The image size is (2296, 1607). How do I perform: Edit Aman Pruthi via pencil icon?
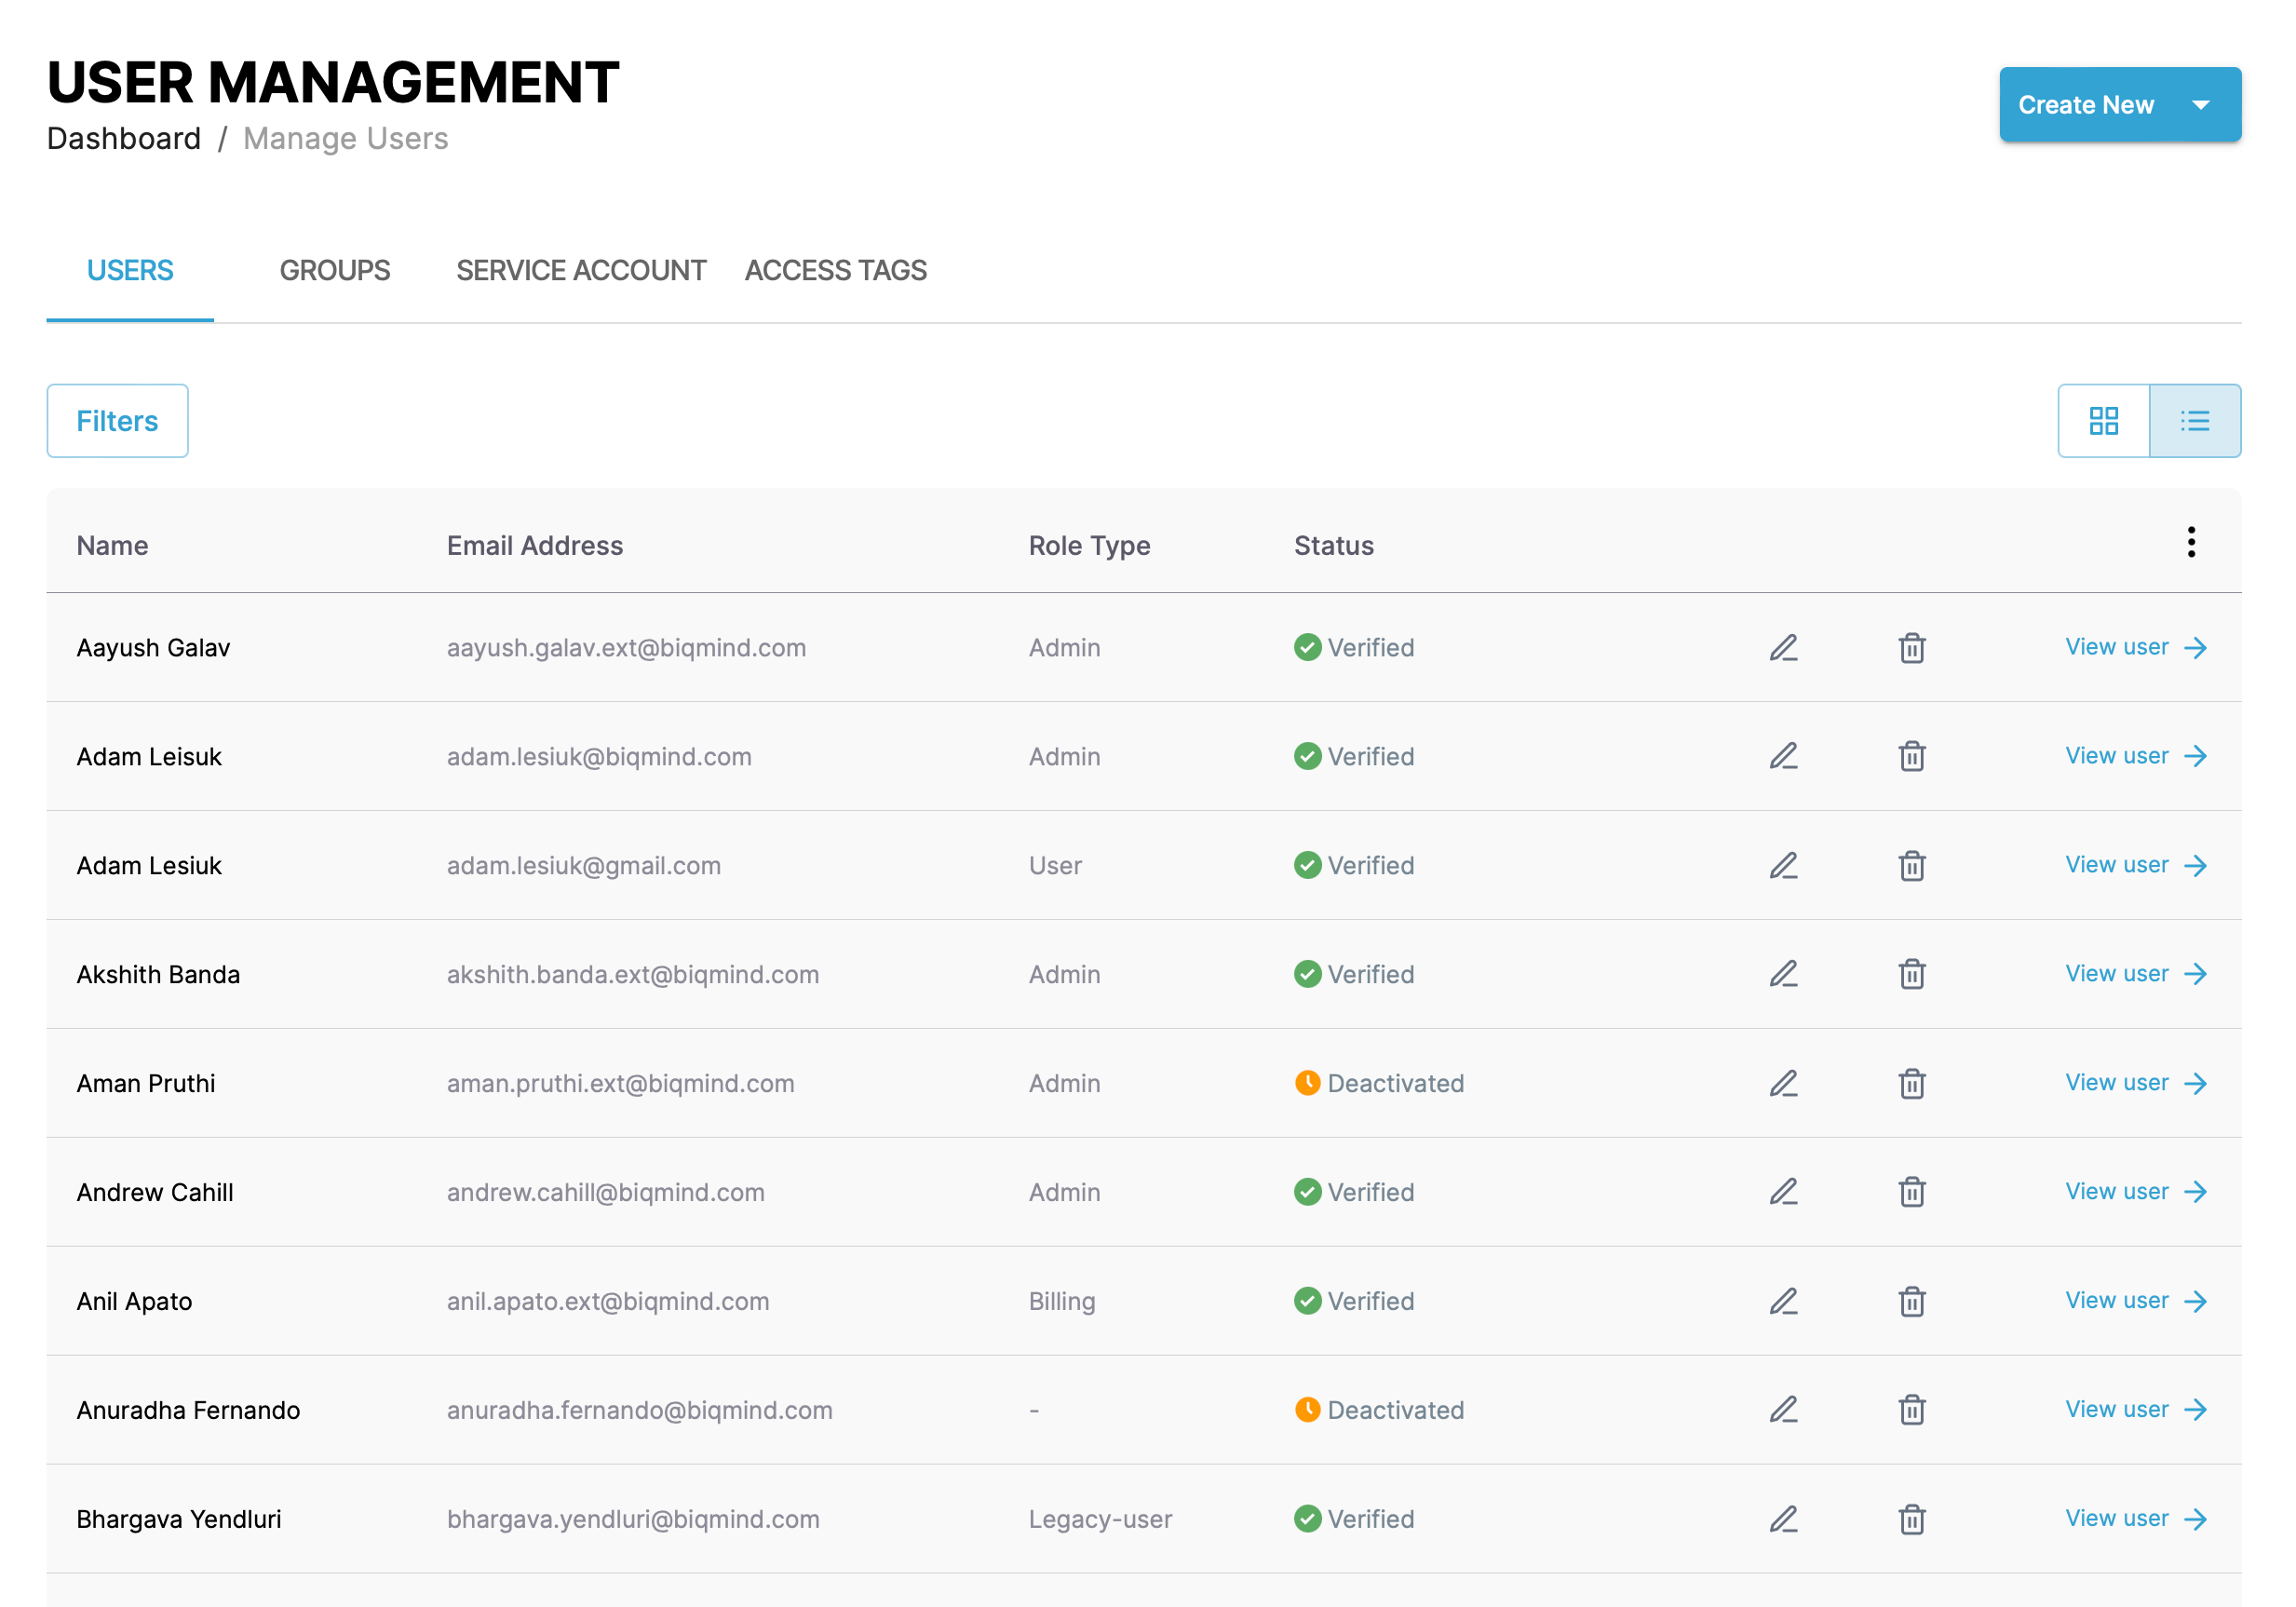pos(1783,1084)
